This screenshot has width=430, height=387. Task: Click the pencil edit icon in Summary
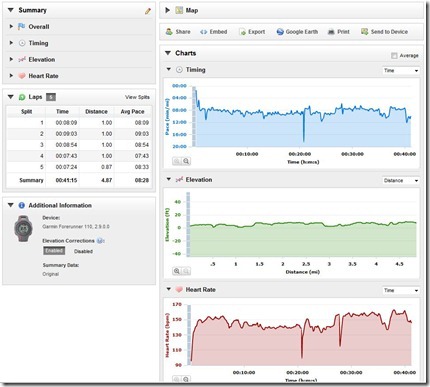click(x=148, y=11)
